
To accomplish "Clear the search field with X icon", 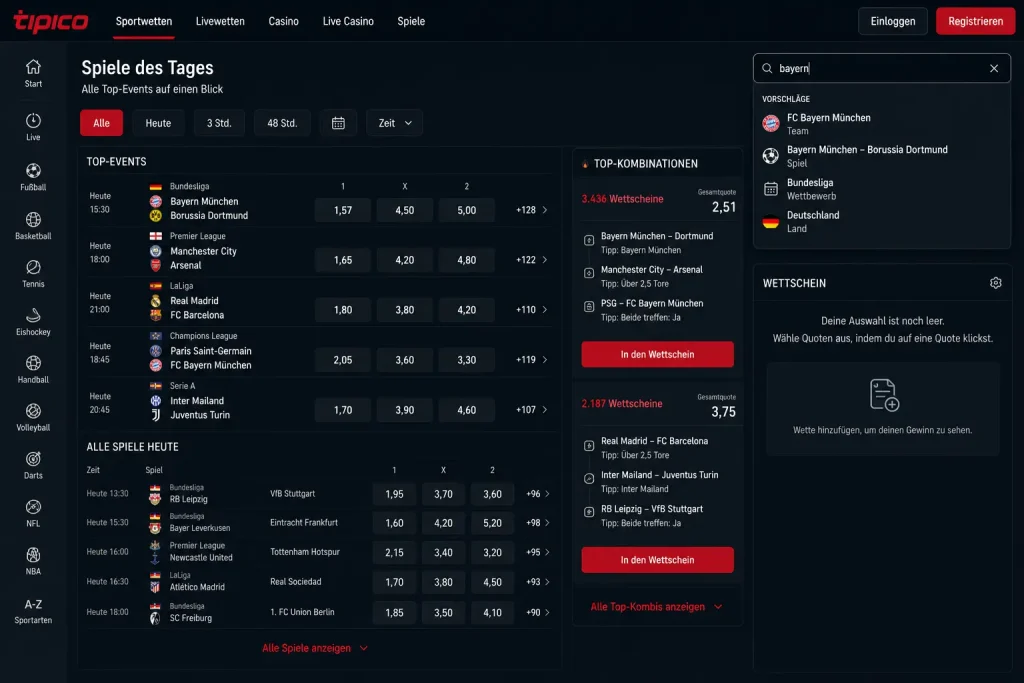I will point(994,69).
